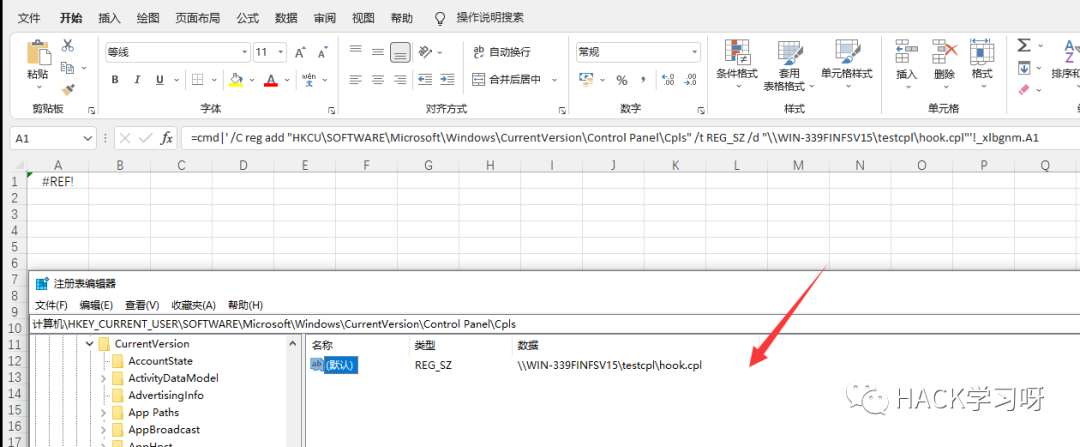
Task: Toggle bottom vertical alignment
Action: coord(400,52)
